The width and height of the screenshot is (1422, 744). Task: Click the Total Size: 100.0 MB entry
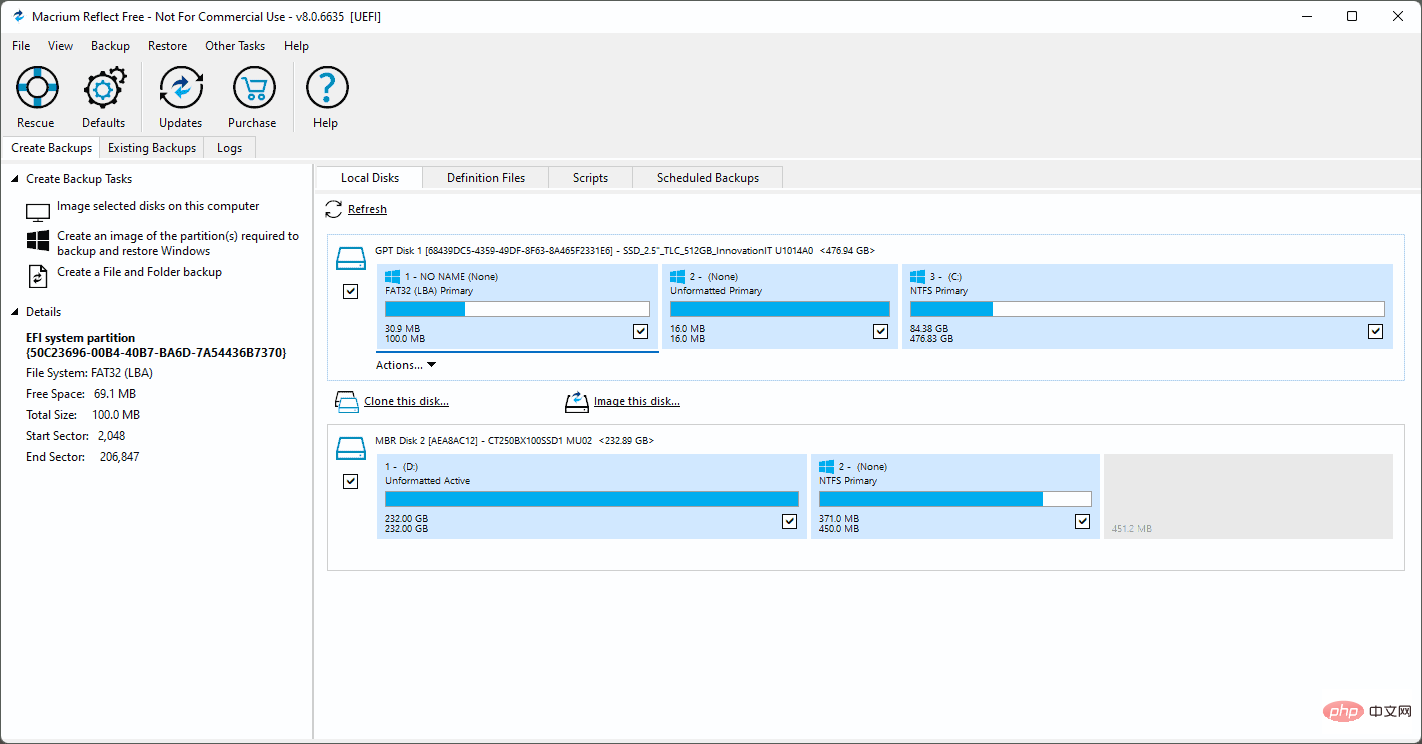coord(83,415)
